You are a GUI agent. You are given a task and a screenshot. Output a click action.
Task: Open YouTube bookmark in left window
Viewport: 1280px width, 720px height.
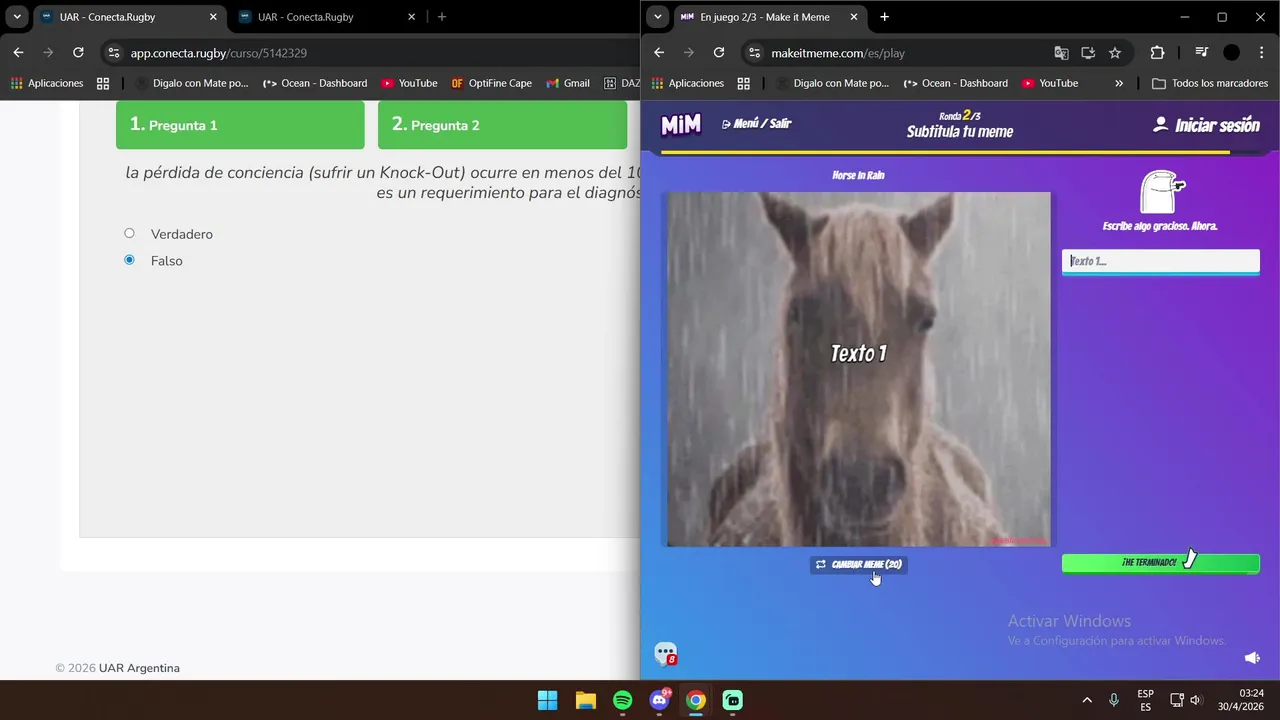tap(409, 83)
